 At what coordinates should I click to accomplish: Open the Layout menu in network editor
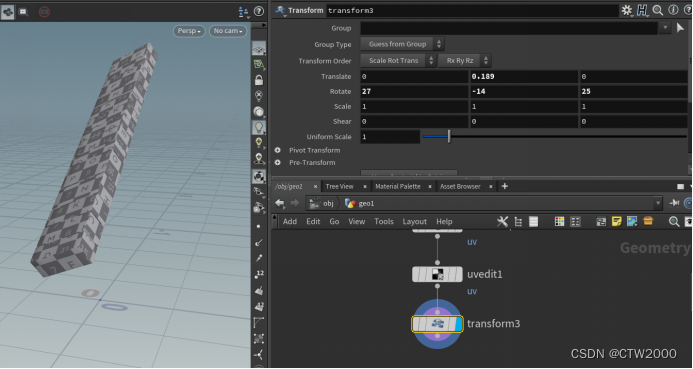click(415, 221)
